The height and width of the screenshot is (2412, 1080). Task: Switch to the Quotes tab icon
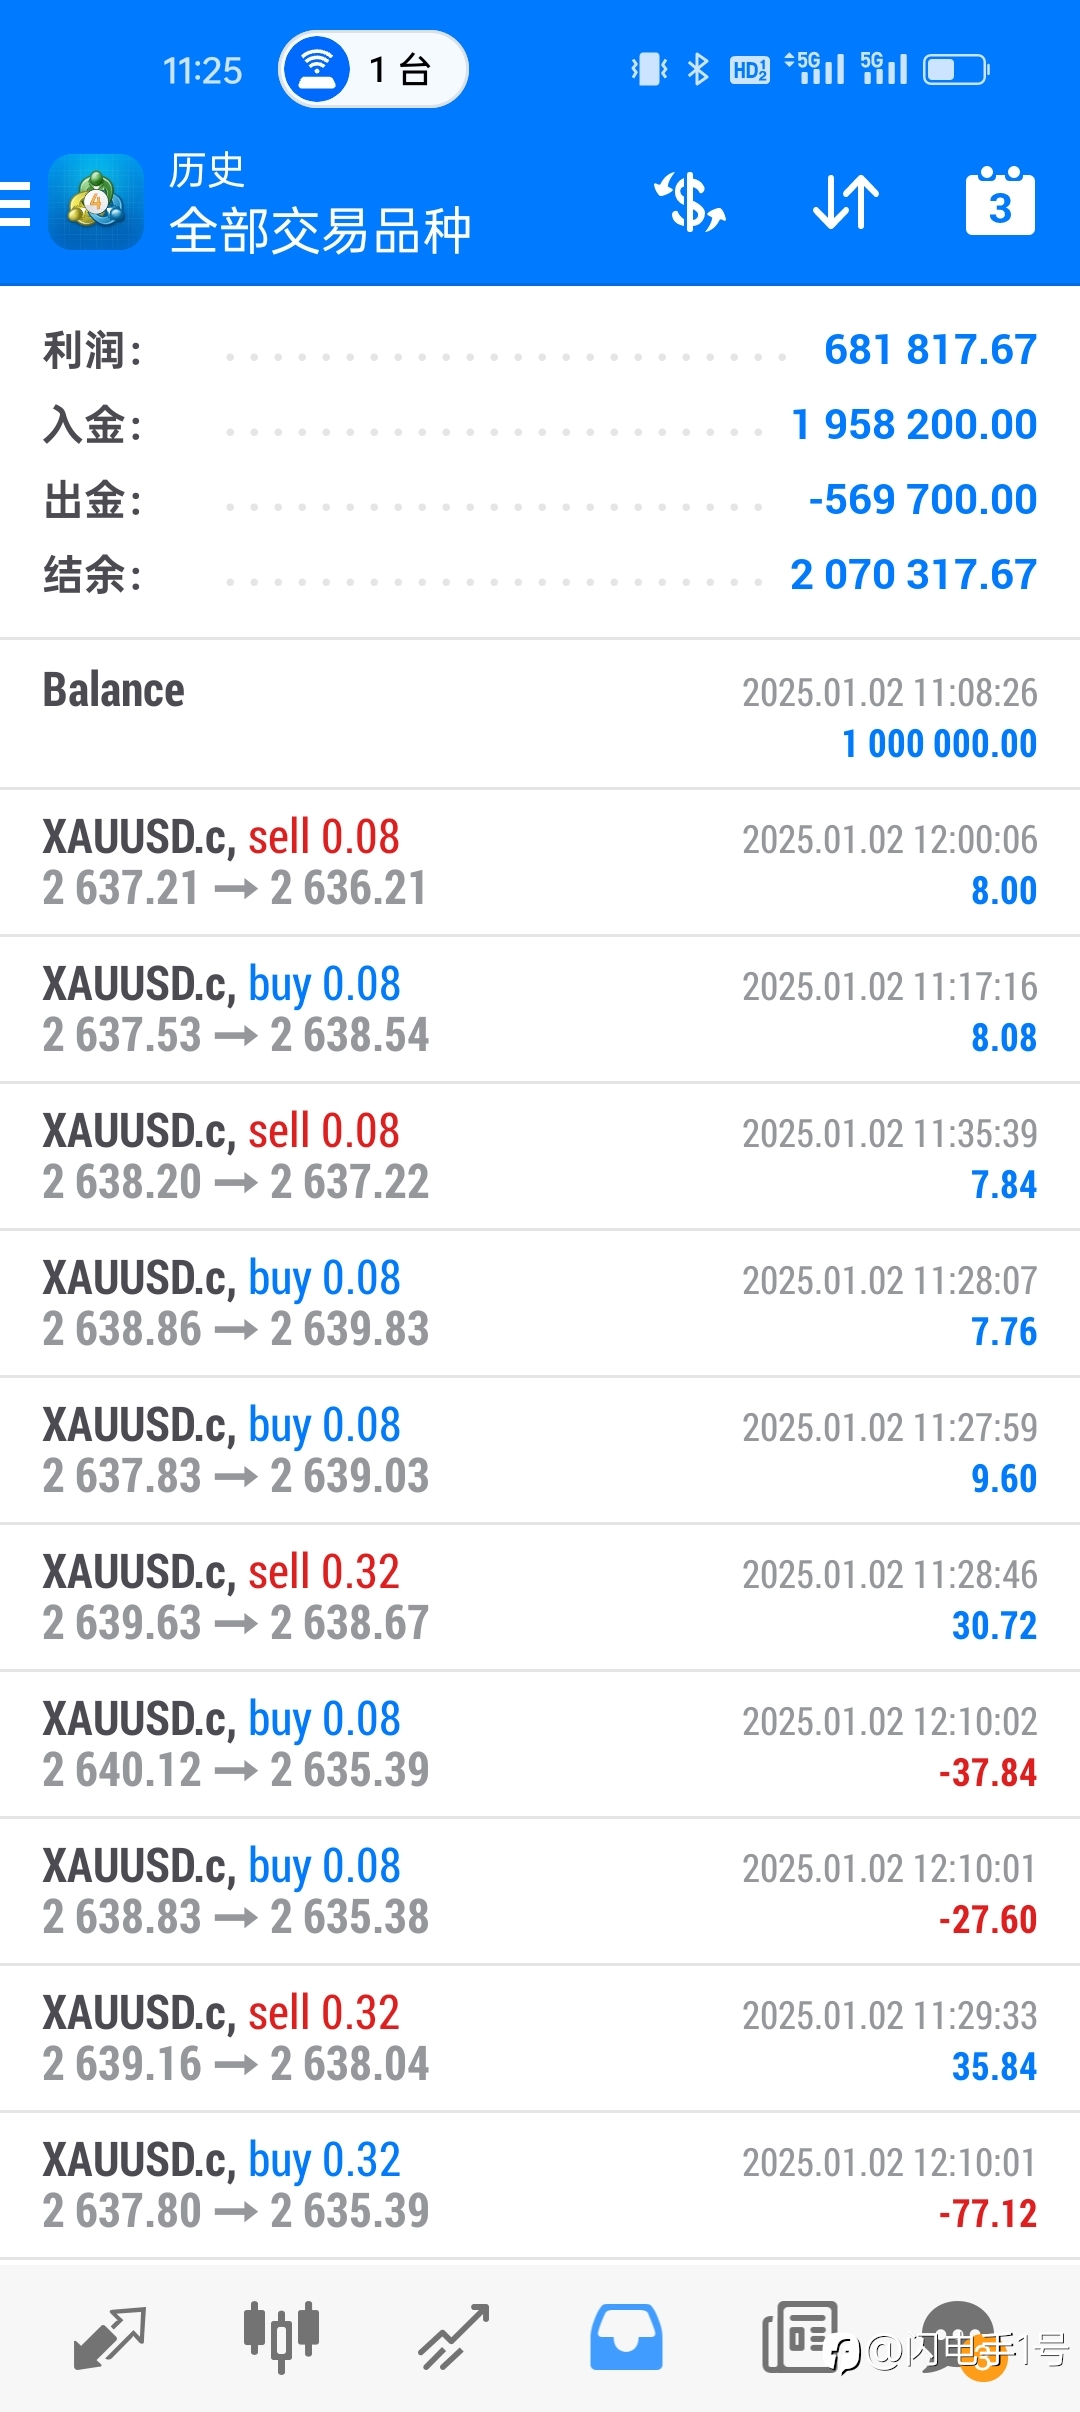[x=110, y=2338]
